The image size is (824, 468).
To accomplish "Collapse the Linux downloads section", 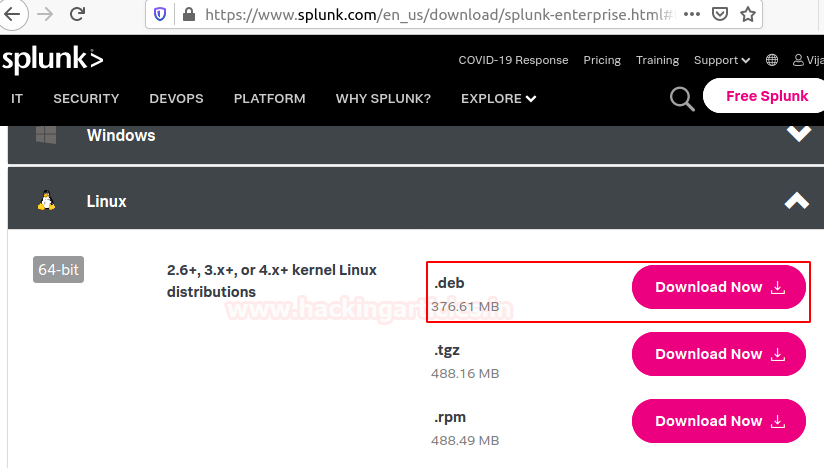I will pos(797,201).
